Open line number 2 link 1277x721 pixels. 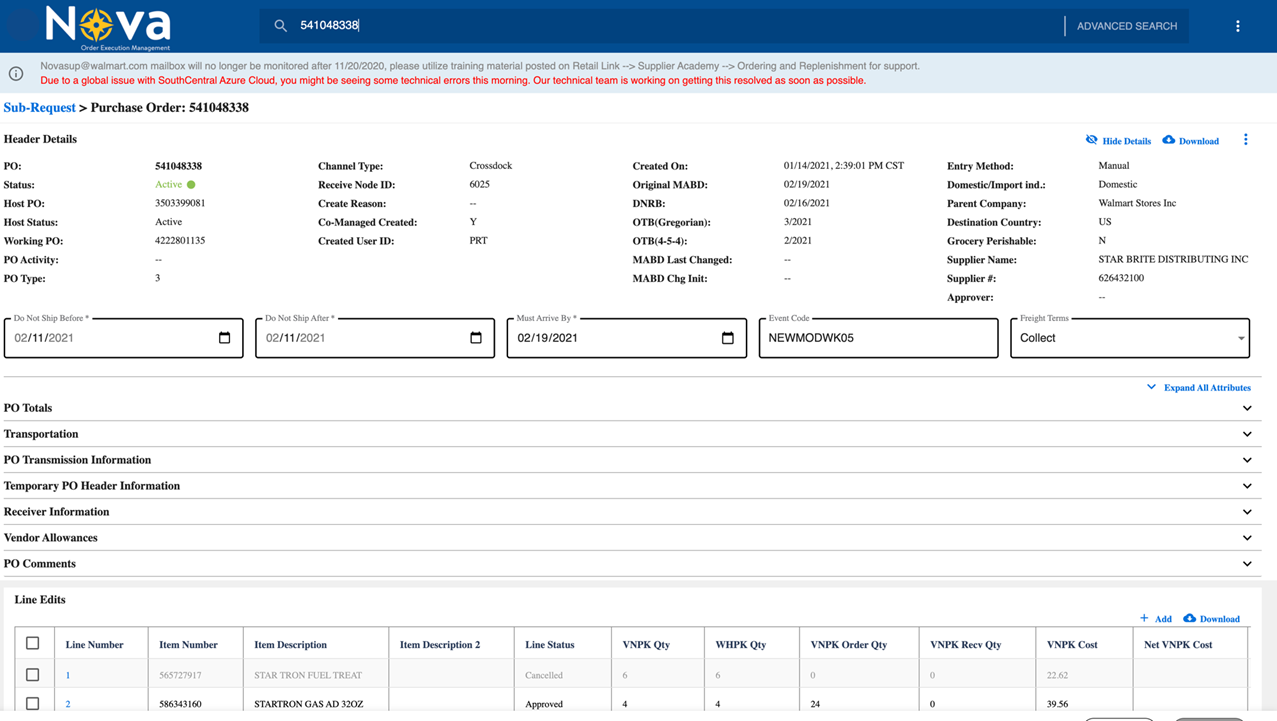pos(68,704)
